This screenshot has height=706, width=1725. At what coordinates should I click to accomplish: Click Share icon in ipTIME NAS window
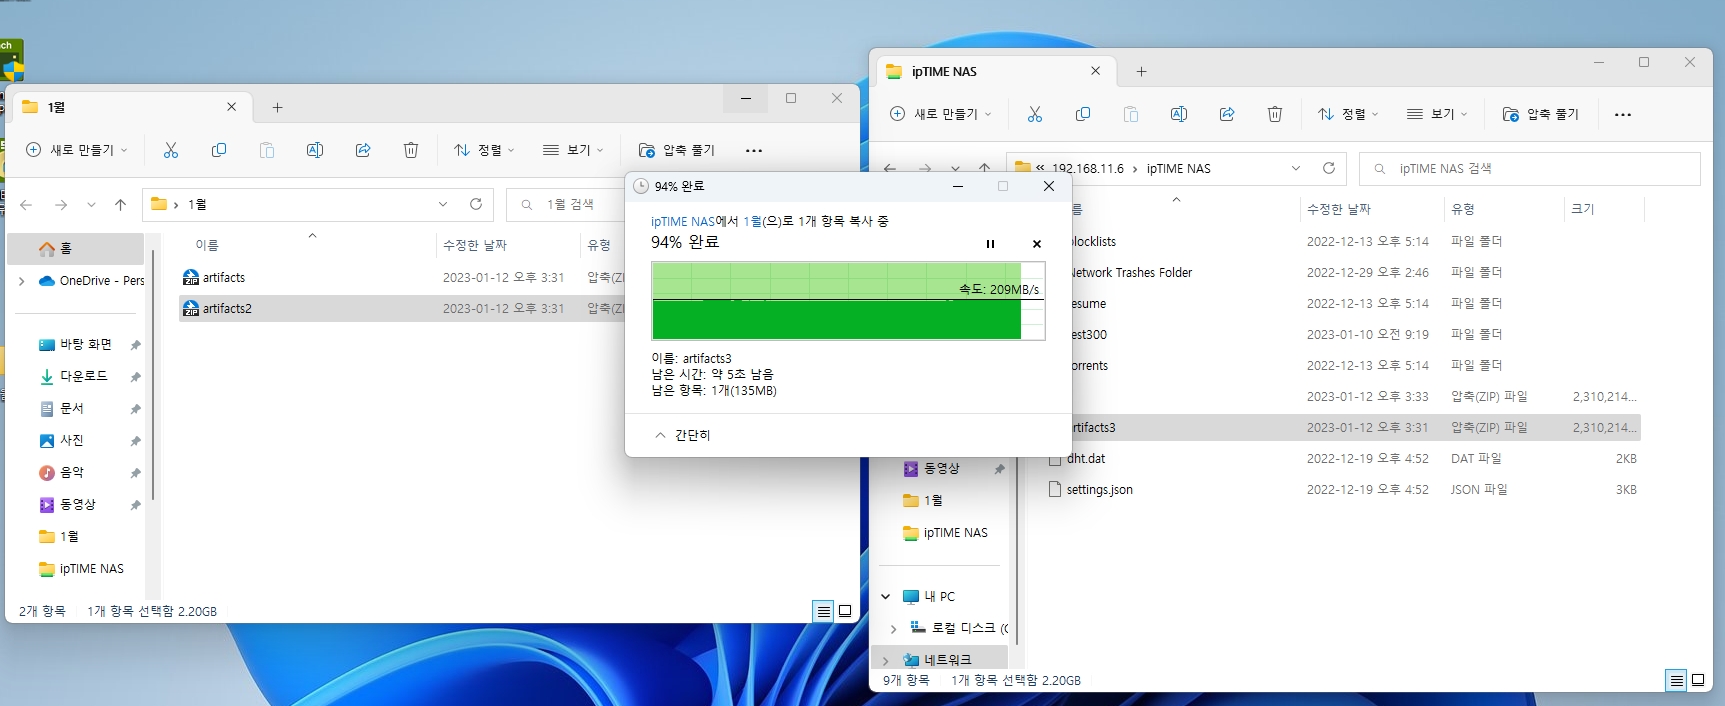coord(1227,114)
